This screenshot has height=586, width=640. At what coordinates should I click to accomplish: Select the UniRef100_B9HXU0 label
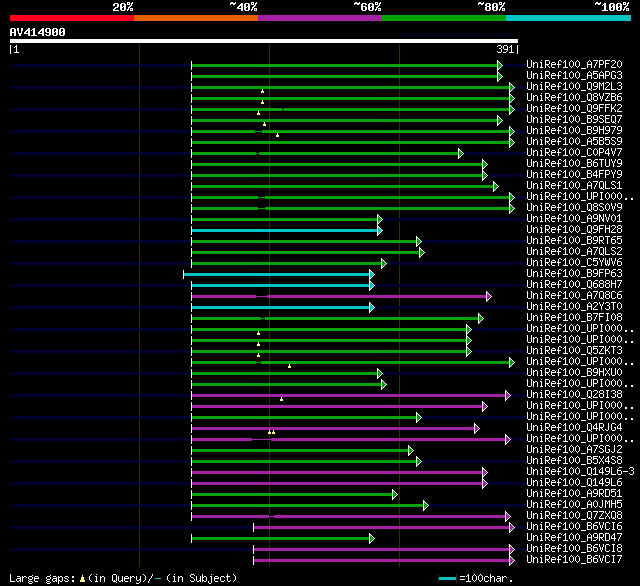[574, 373]
